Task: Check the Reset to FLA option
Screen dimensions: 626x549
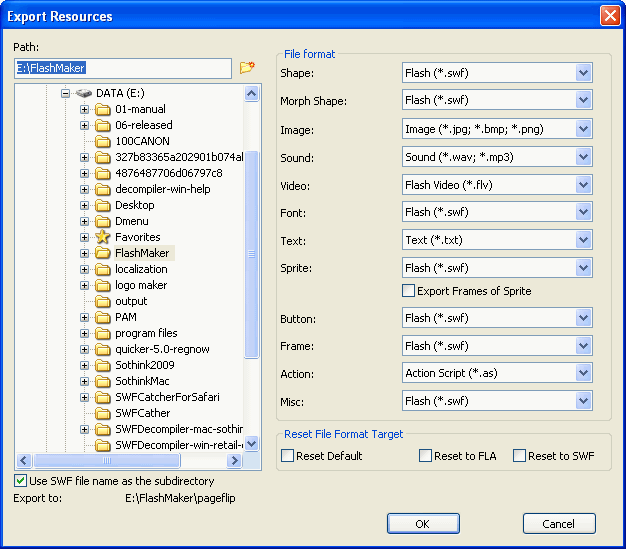Action: pyautogui.click(x=425, y=456)
